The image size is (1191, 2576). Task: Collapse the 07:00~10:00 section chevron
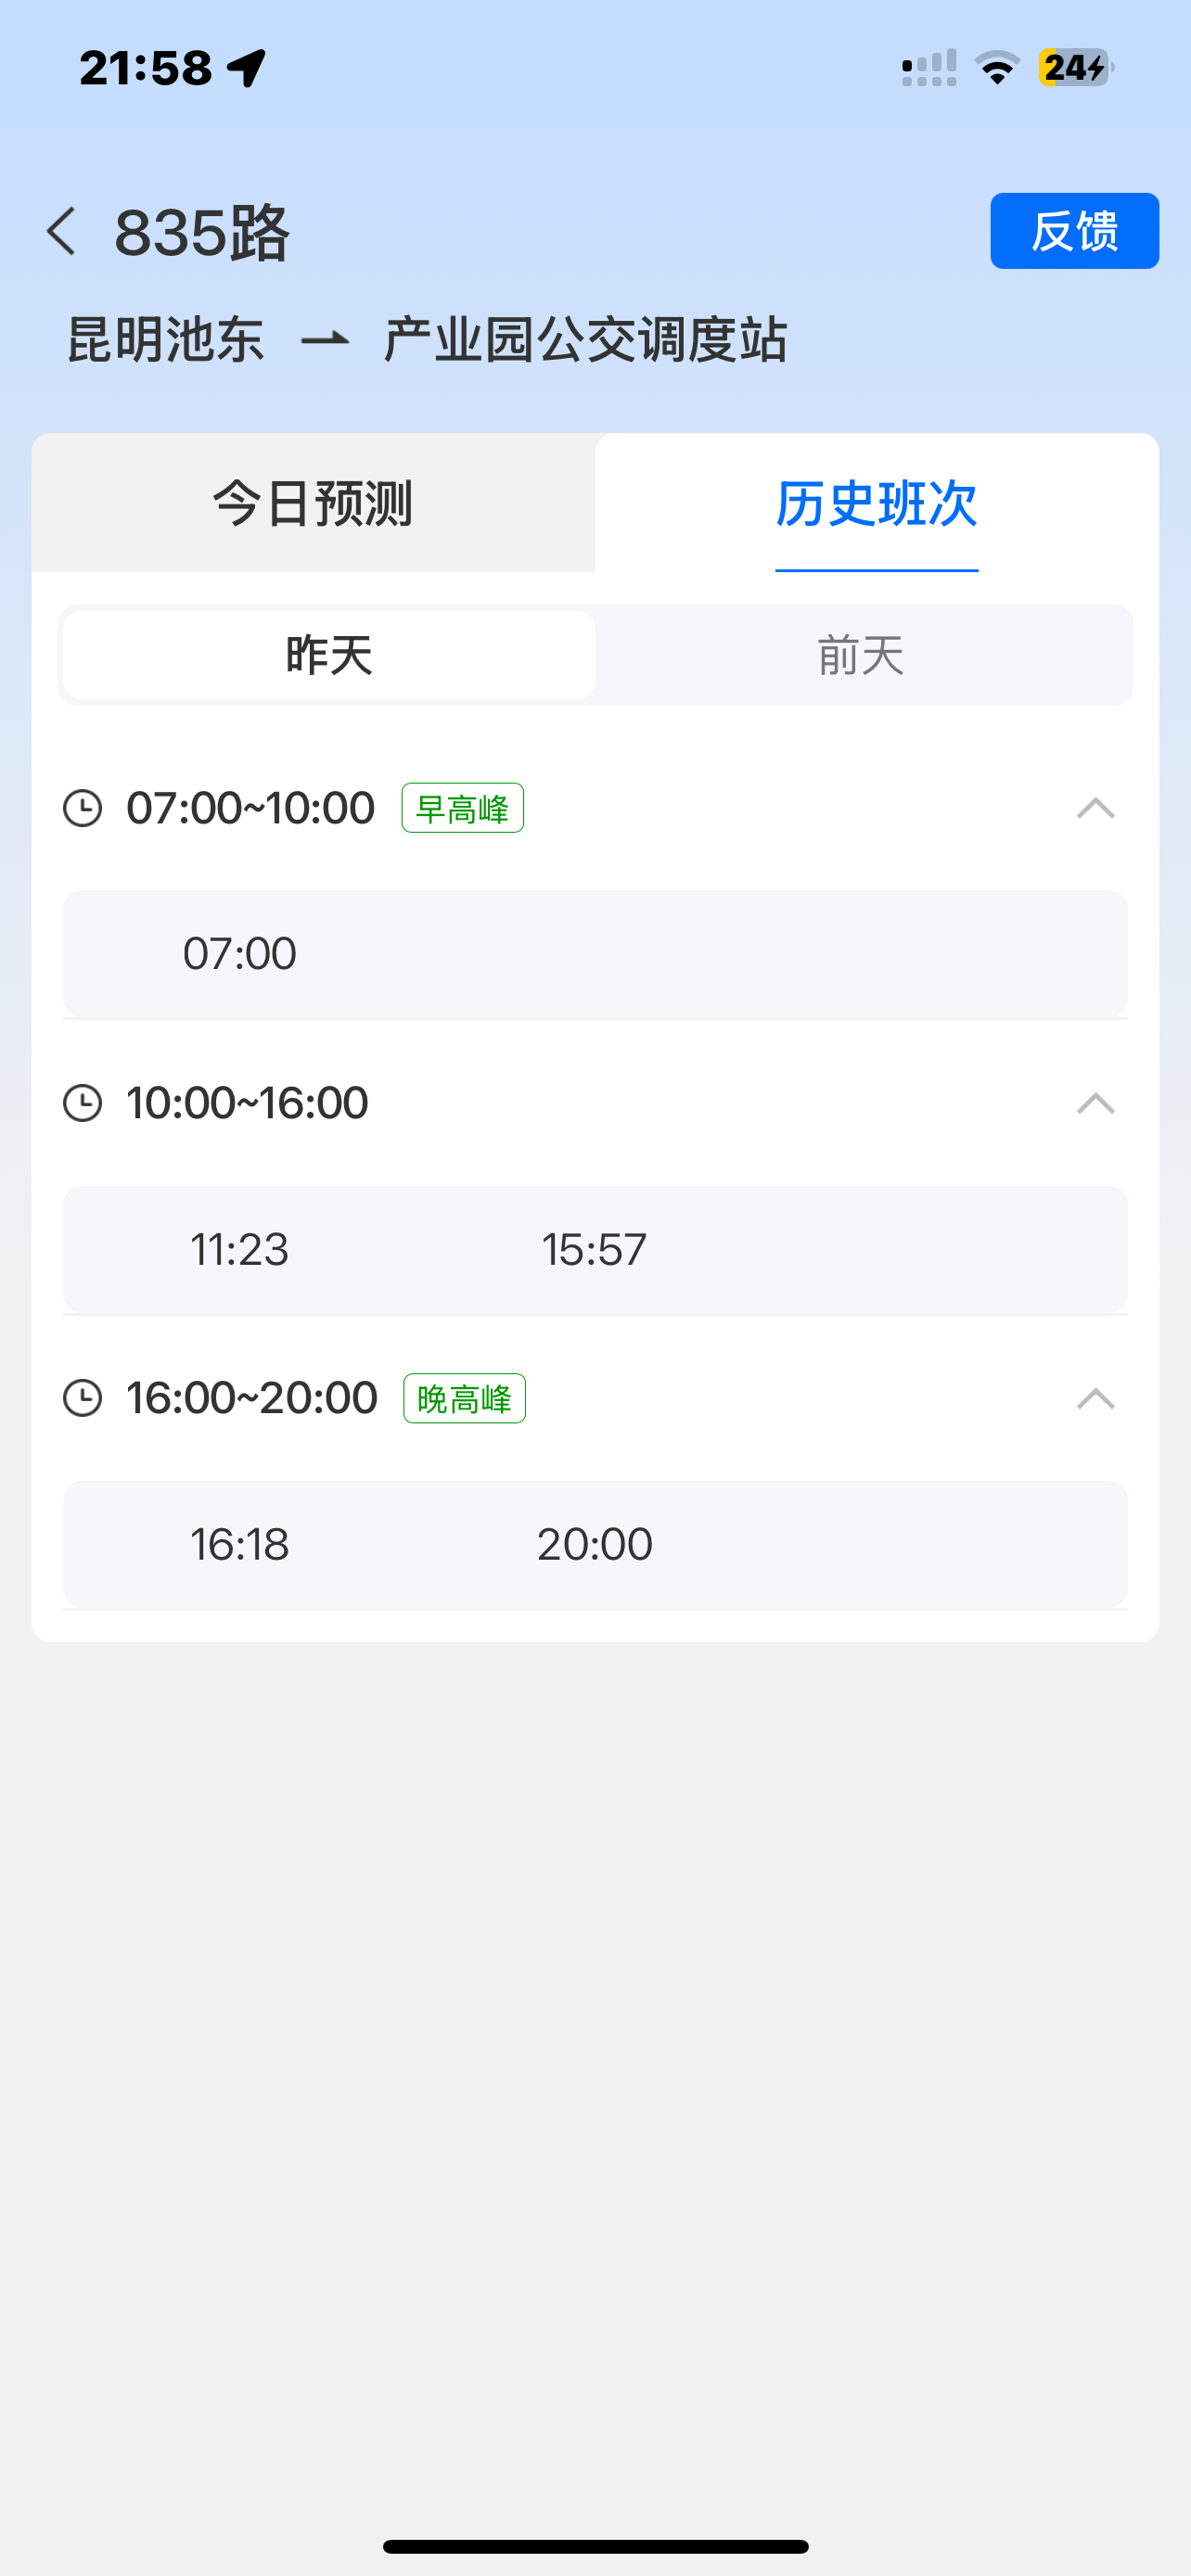tap(1095, 808)
